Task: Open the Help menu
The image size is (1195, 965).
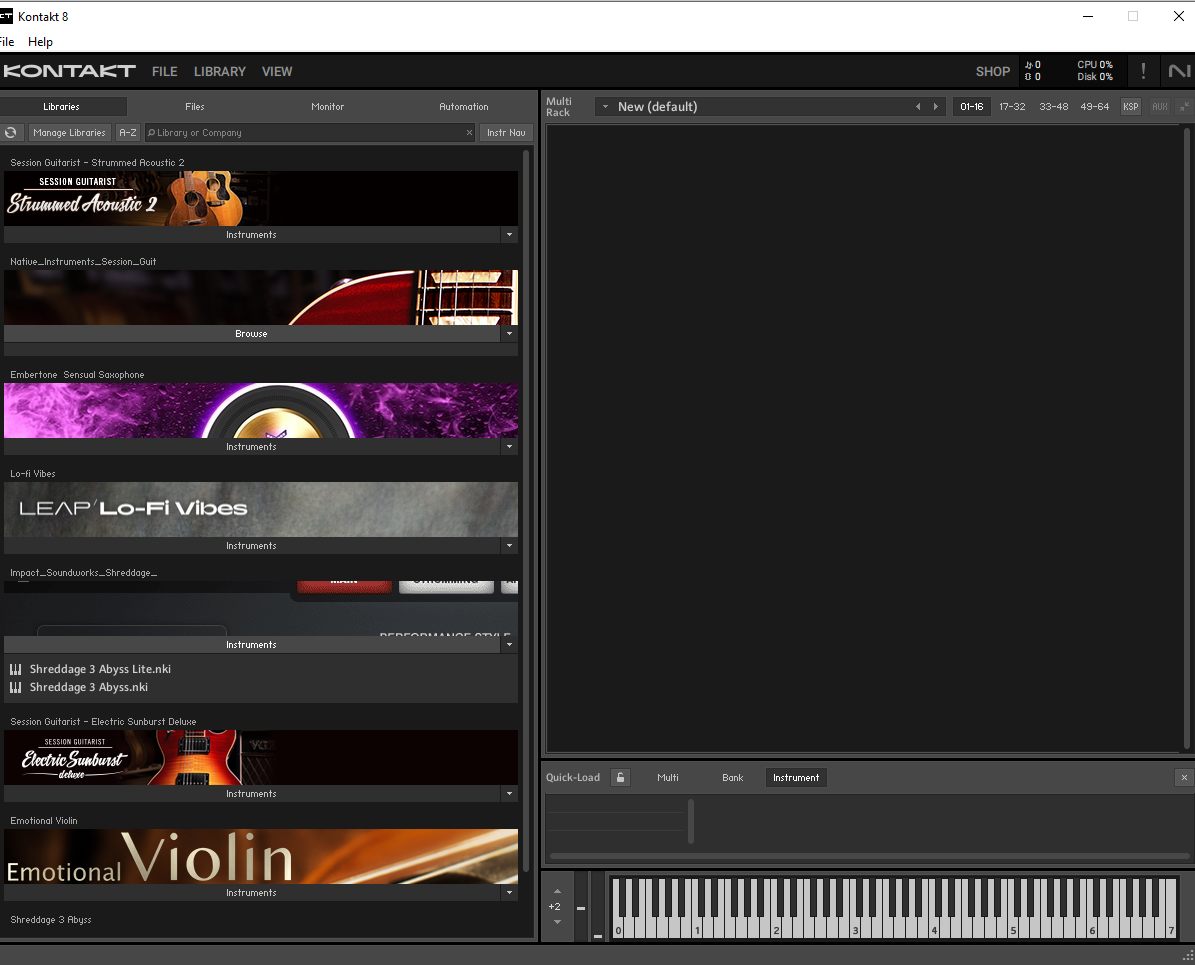Action: (40, 42)
